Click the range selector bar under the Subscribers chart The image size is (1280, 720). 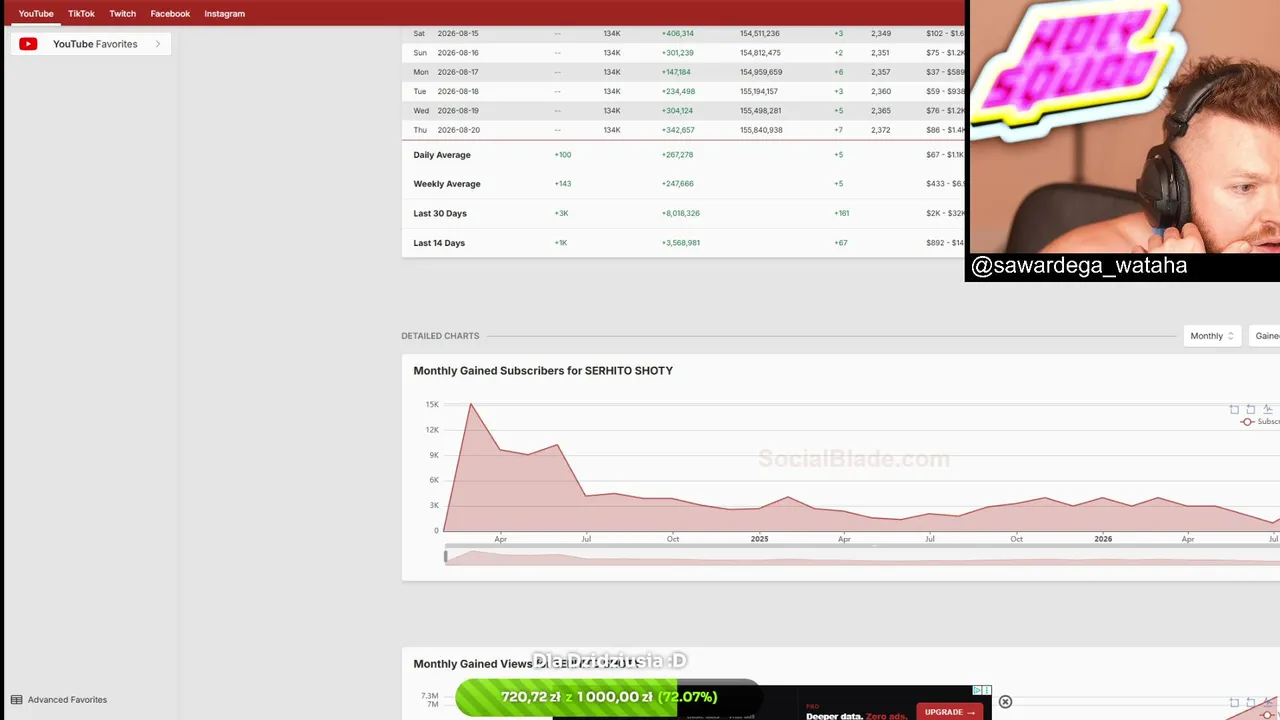(x=862, y=557)
